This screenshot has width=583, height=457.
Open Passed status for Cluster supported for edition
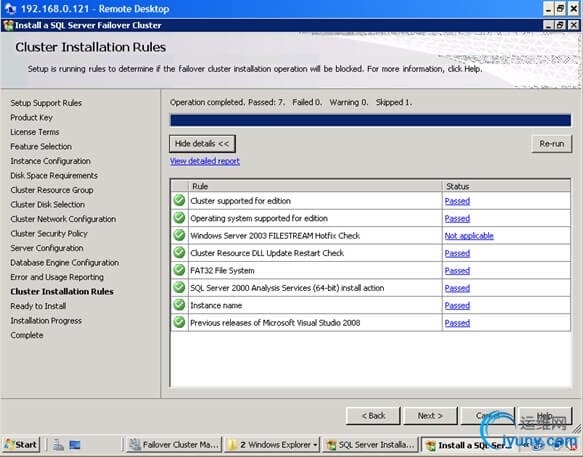coord(457,201)
